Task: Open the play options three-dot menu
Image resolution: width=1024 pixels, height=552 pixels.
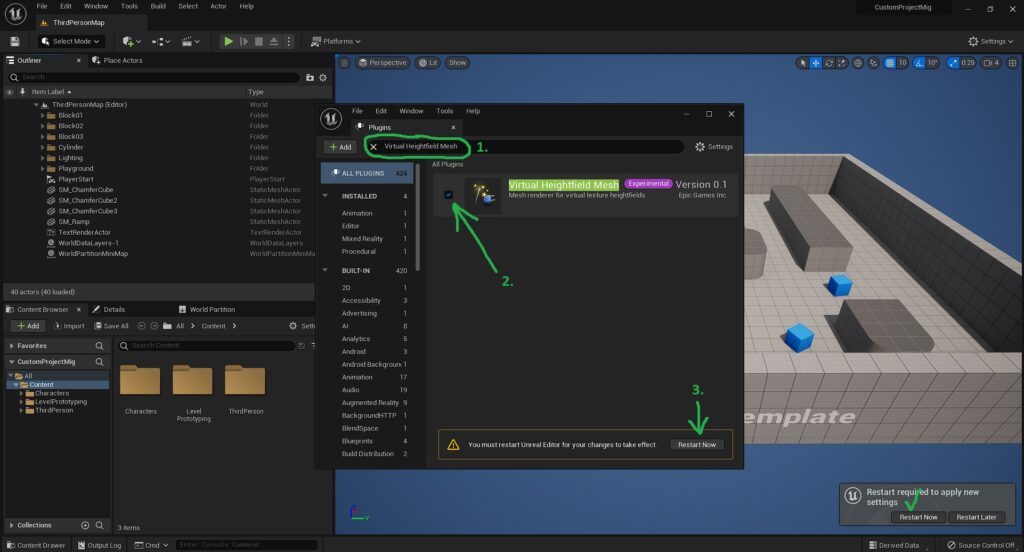Action: [289, 41]
